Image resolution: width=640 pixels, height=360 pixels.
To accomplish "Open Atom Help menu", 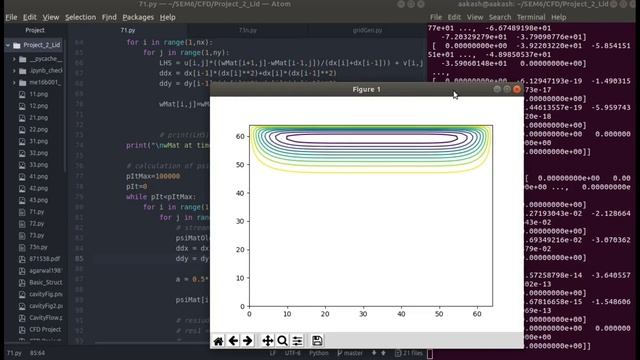I will [x=167, y=17].
